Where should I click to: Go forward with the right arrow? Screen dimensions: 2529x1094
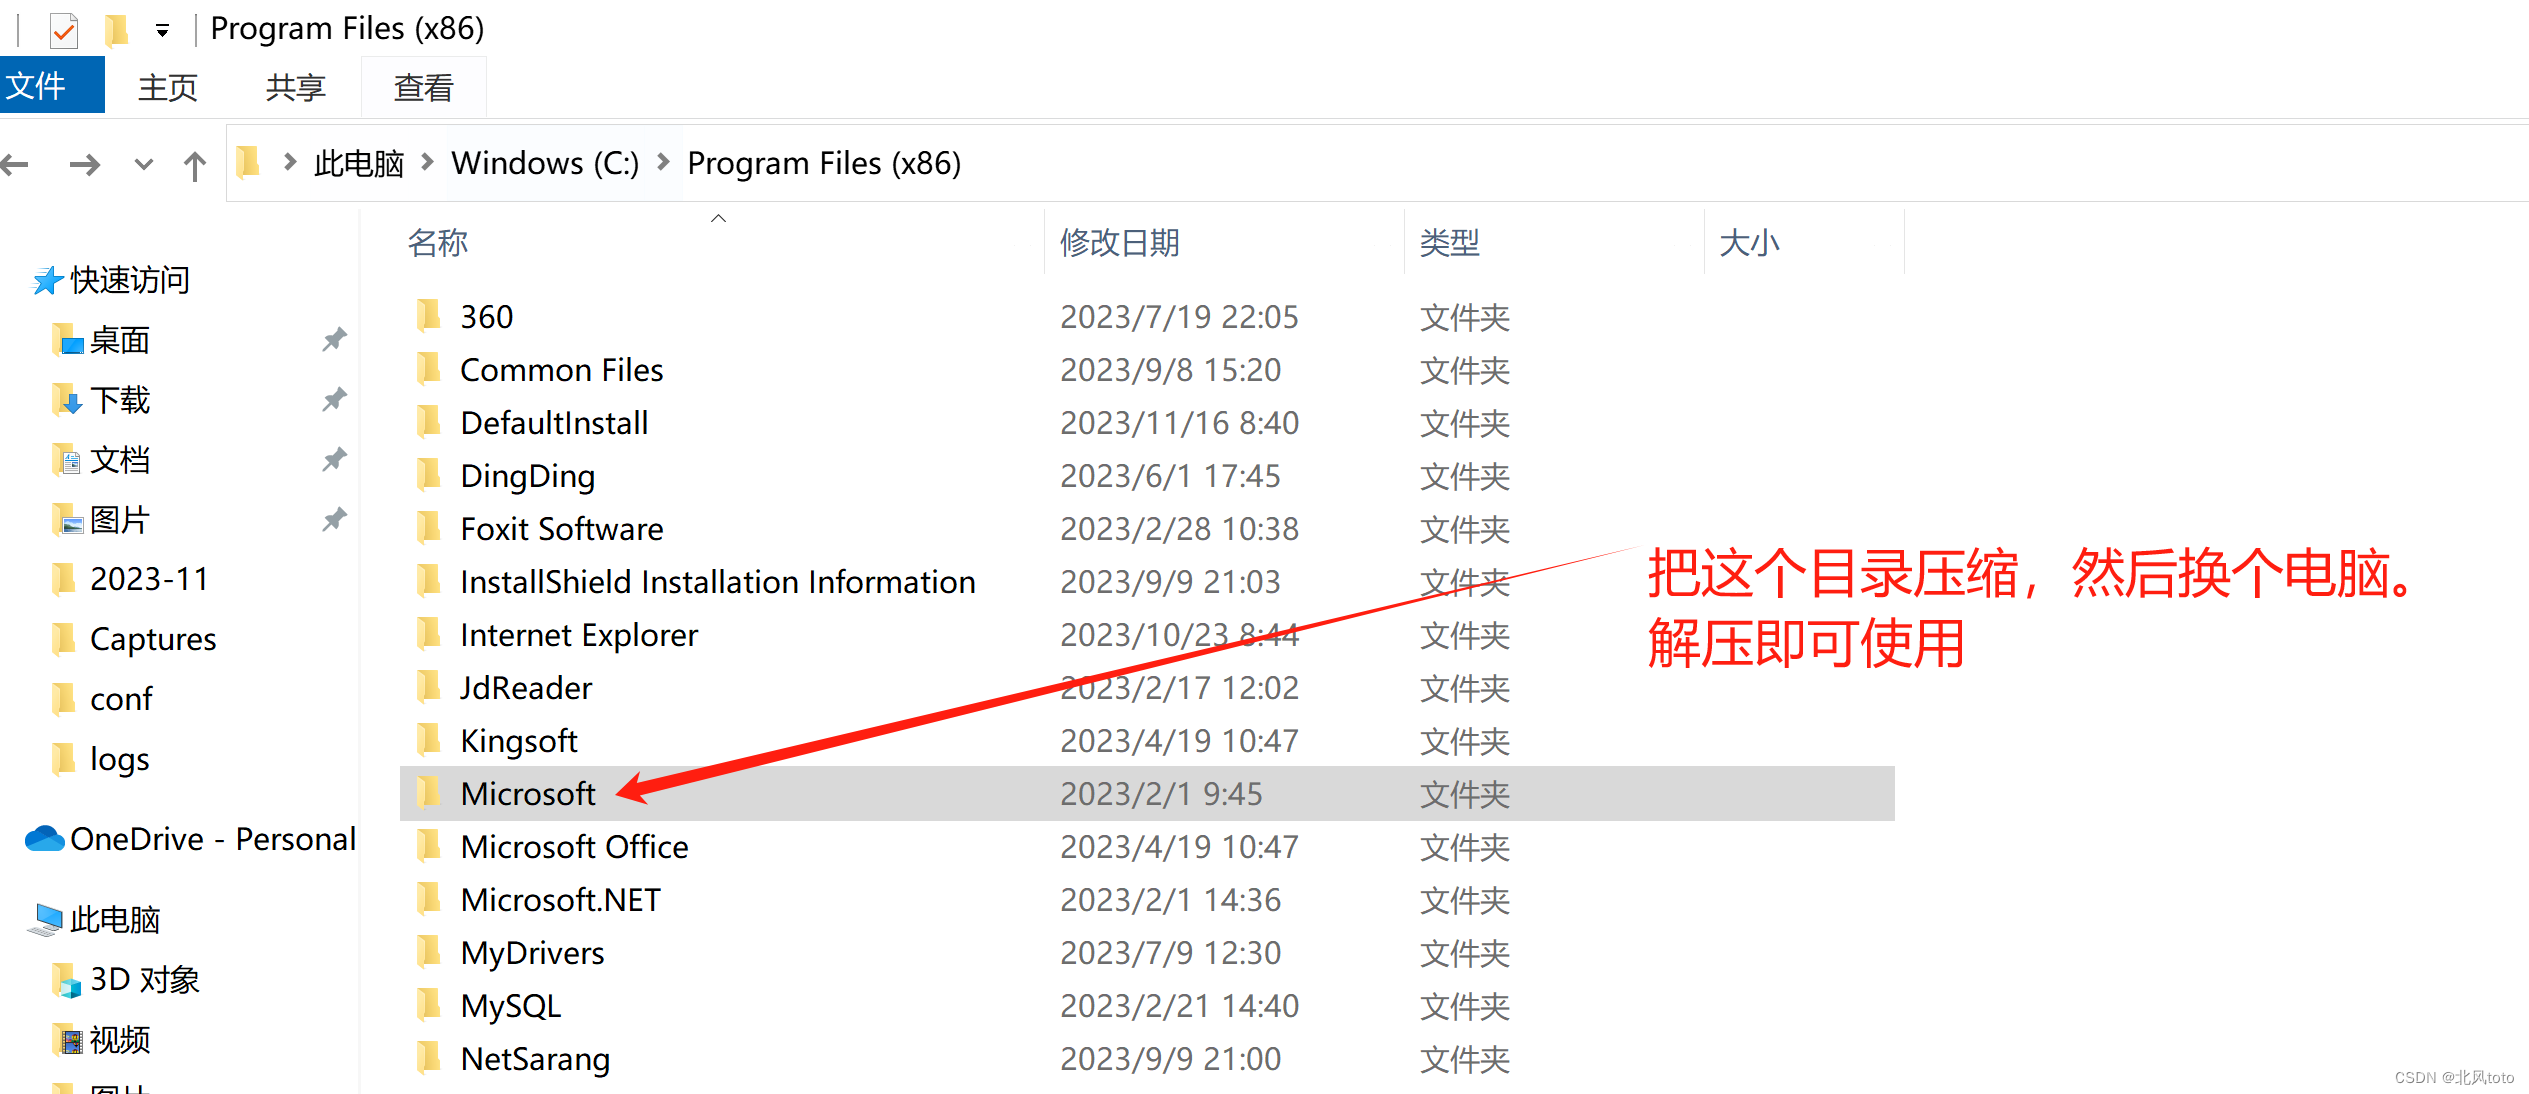coord(85,164)
